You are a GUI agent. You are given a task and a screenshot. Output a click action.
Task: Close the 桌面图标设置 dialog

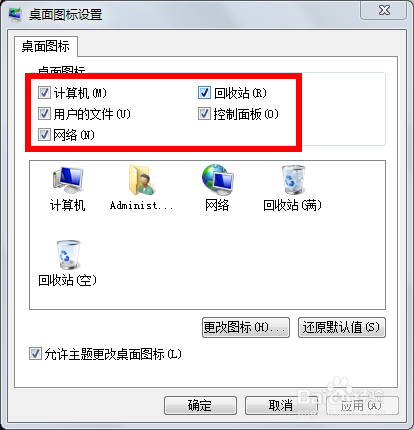click(384, 11)
